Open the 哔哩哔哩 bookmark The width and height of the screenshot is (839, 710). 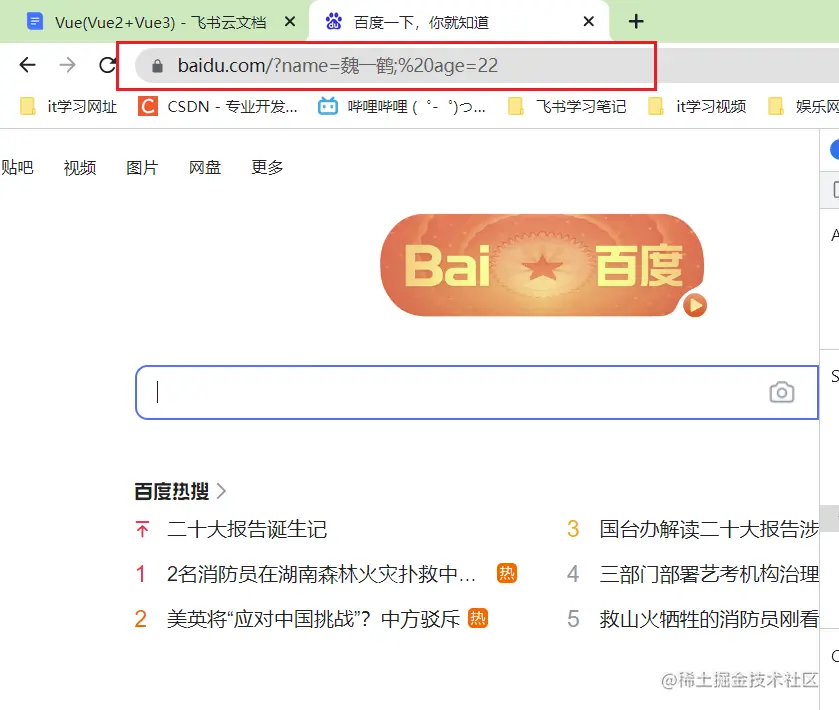[x=402, y=106]
